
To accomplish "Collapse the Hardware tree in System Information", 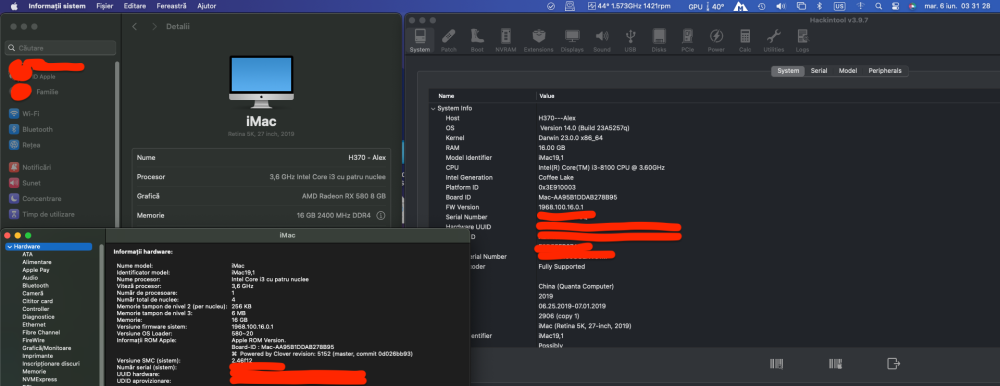I will (x=10, y=246).
